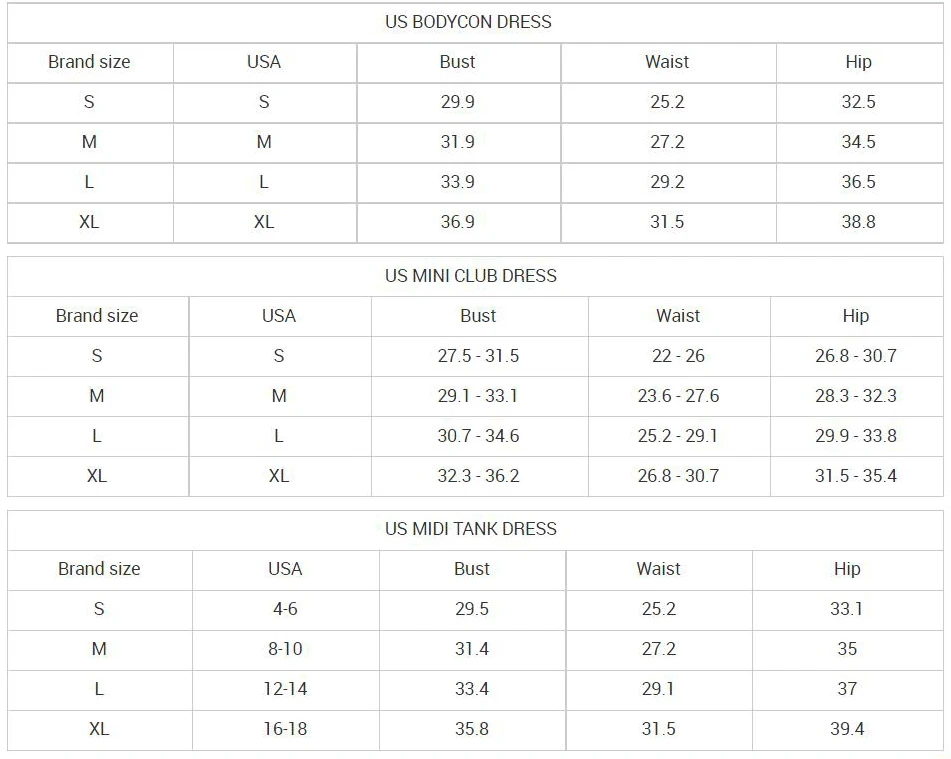Click the 8-10 USA size cell
This screenshot has width=951, height=759.
(285, 649)
